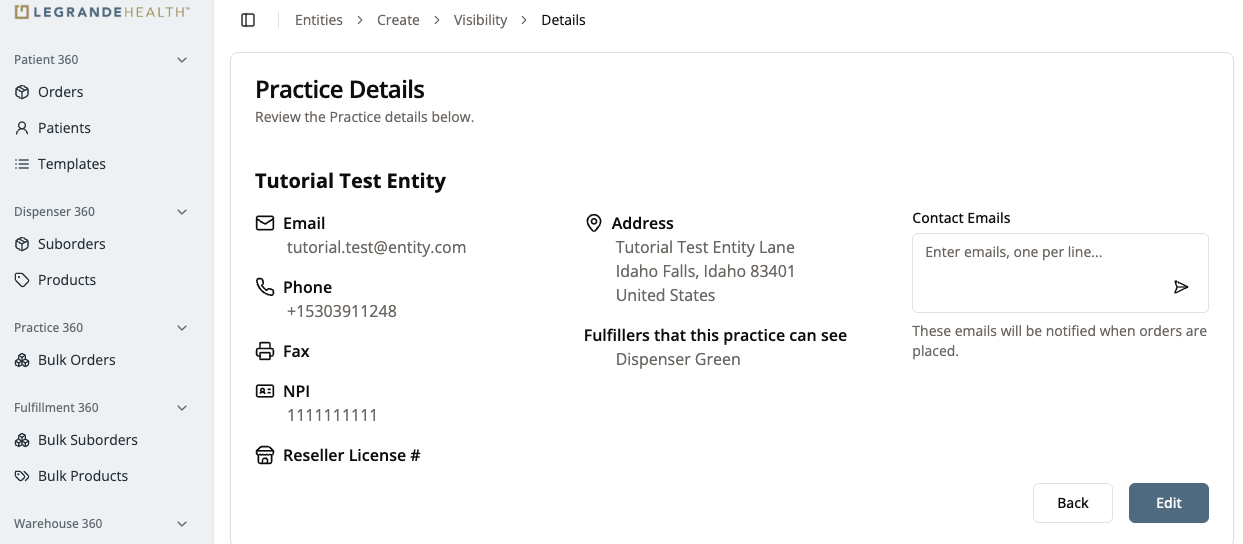The width and height of the screenshot is (1243, 544).
Task: Collapse the Patient 360 section
Action: [x=182, y=60]
